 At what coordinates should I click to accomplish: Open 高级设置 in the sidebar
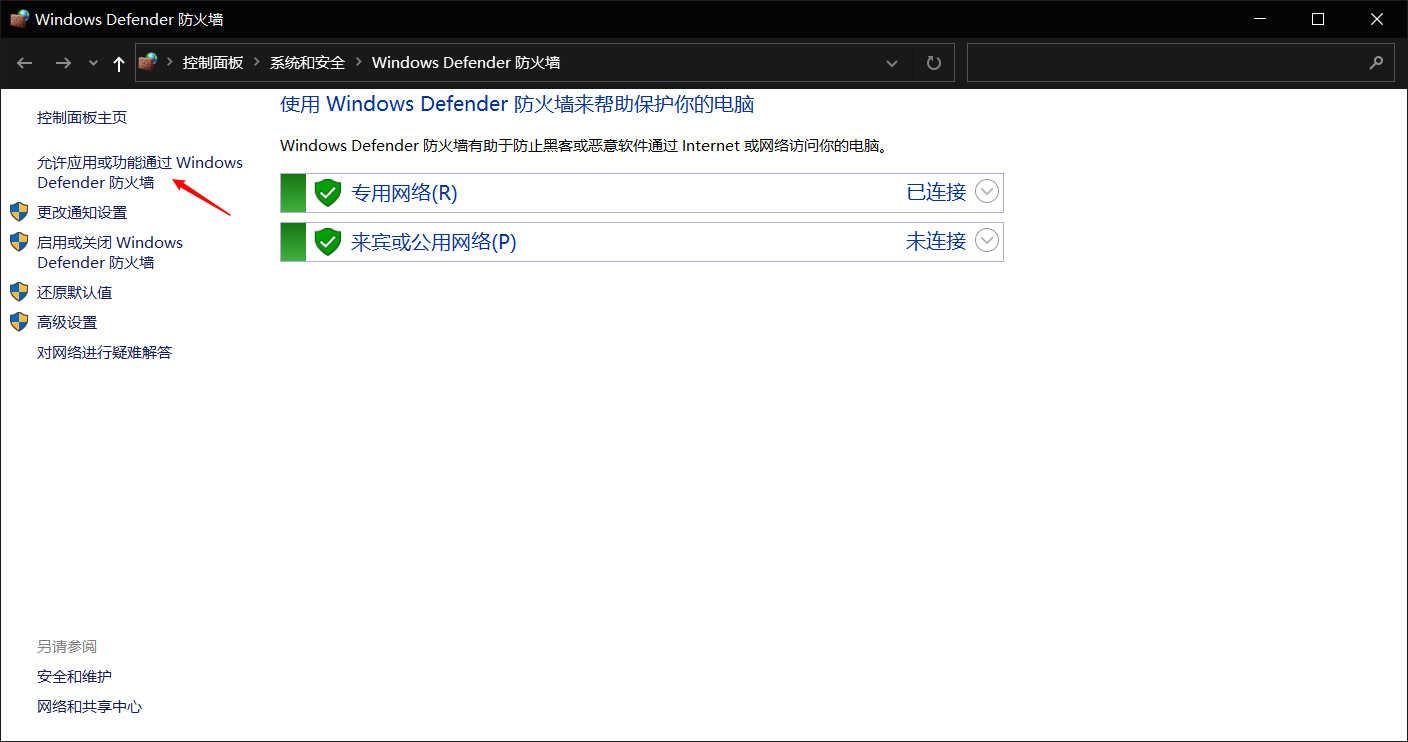(x=67, y=322)
